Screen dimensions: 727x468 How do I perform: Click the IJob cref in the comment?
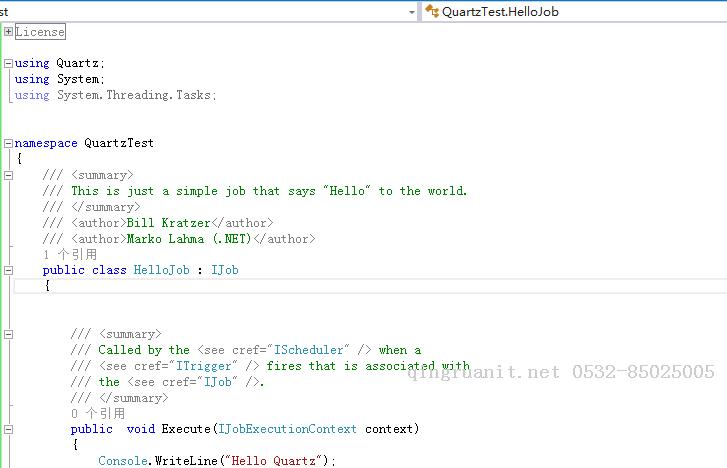pos(217,382)
